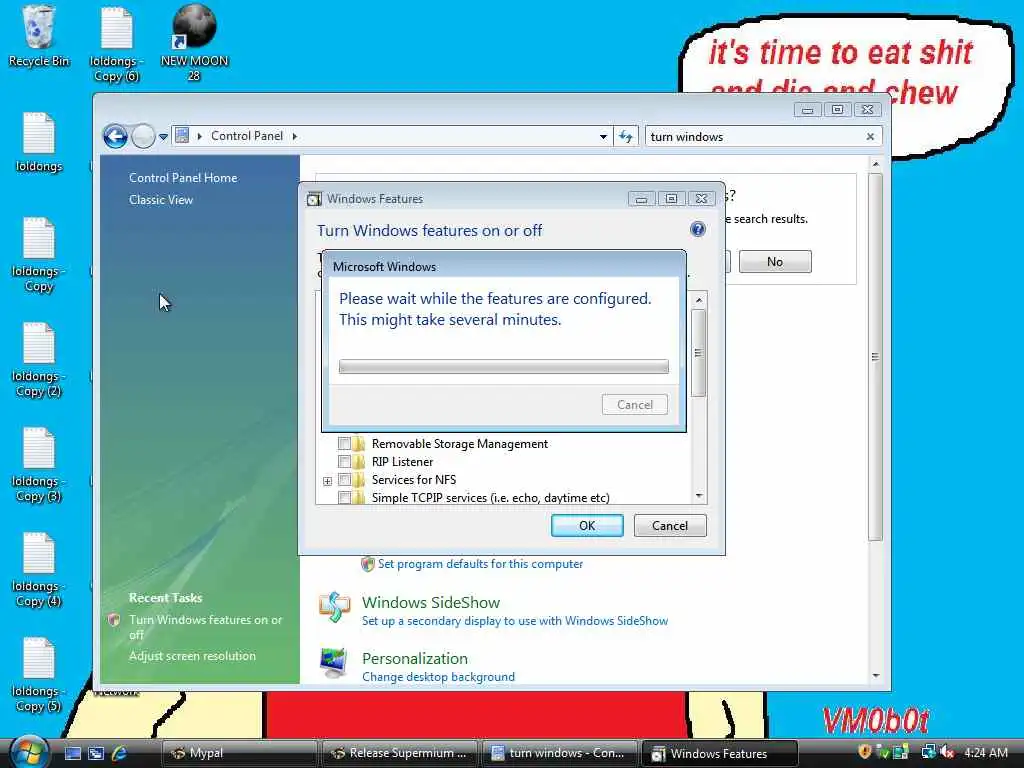Open the Personalization heading link
The image size is (1024, 768).
pos(415,658)
